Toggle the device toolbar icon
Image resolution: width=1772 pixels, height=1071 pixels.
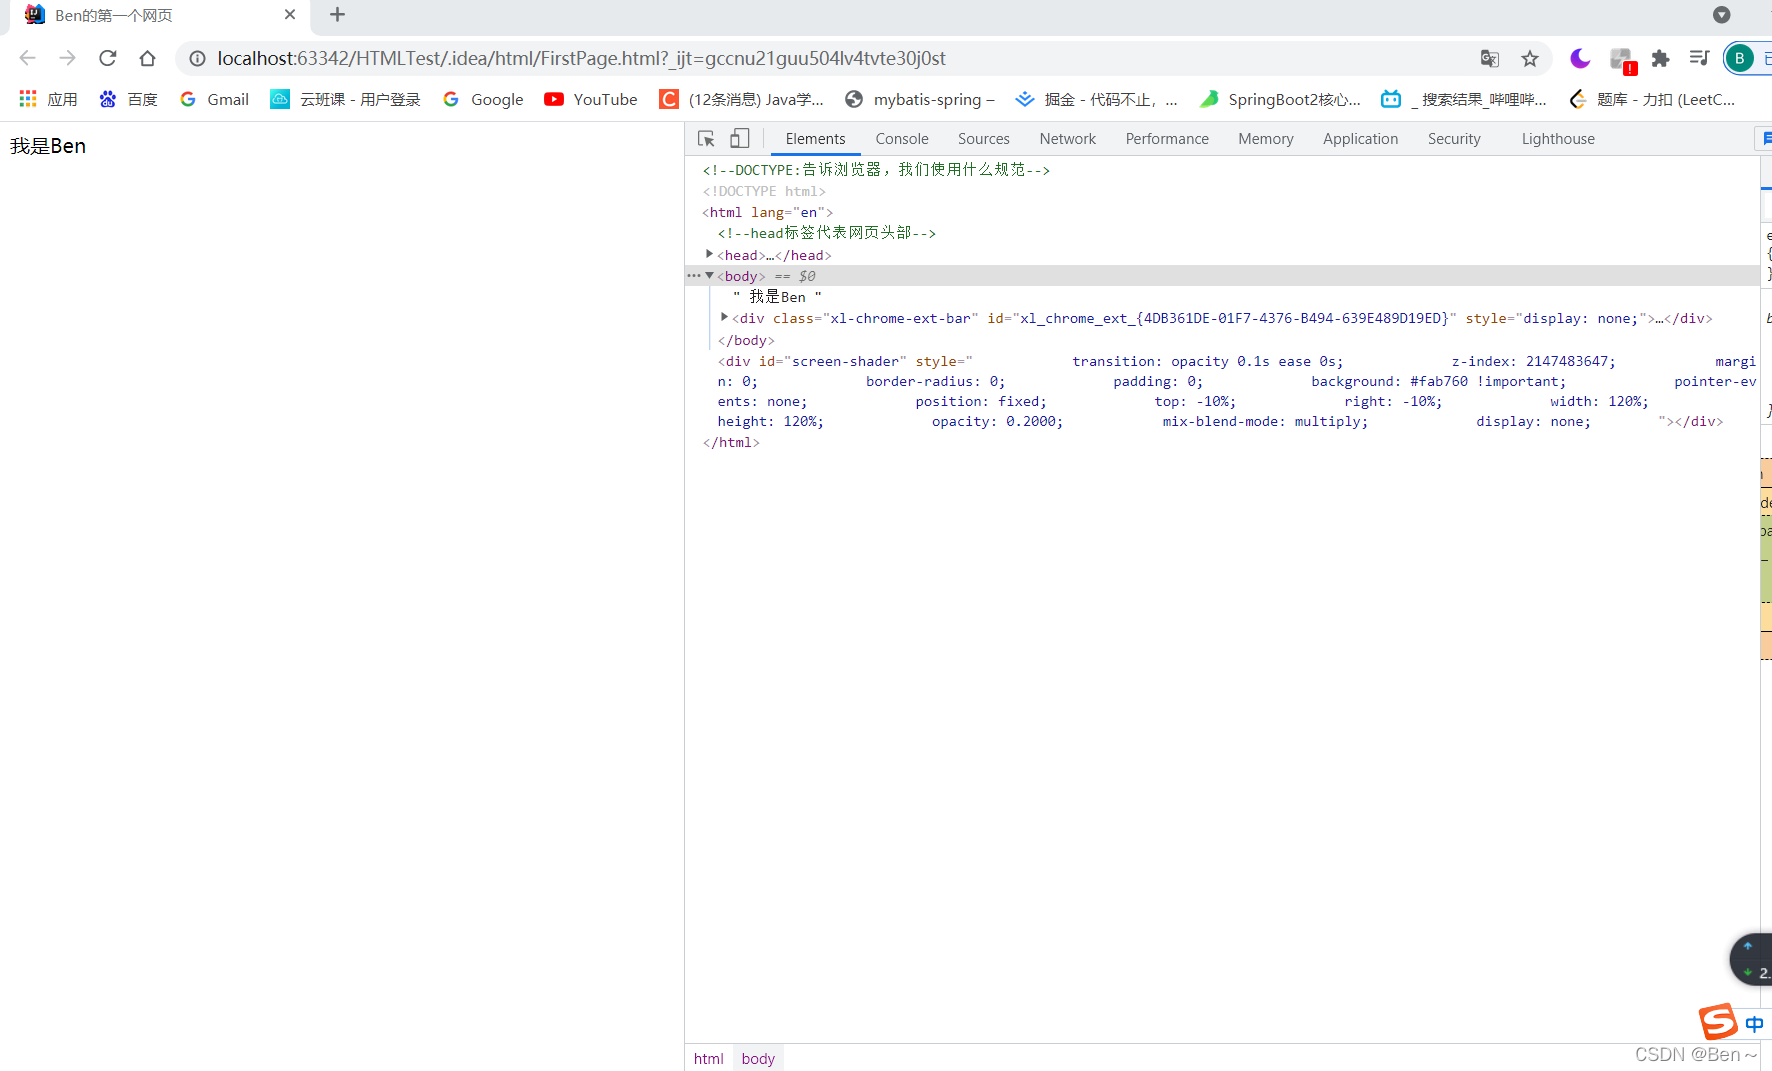coord(739,138)
